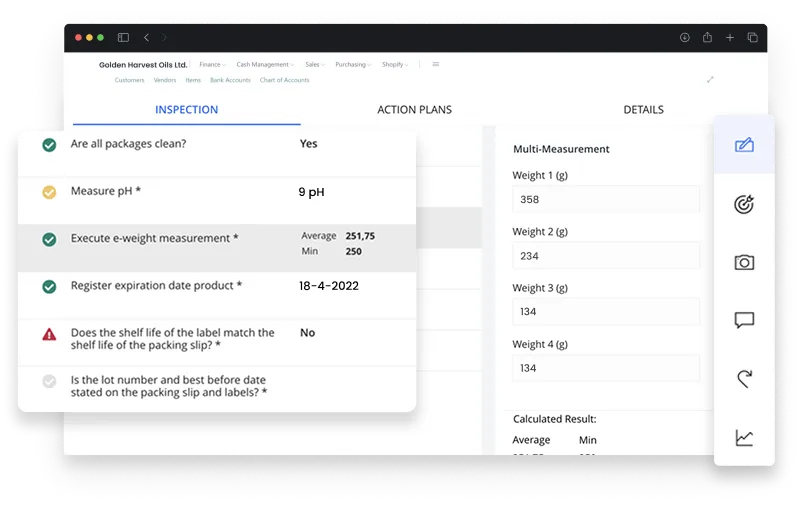
Task: Click green check for Register expiration date
Action: point(49,286)
